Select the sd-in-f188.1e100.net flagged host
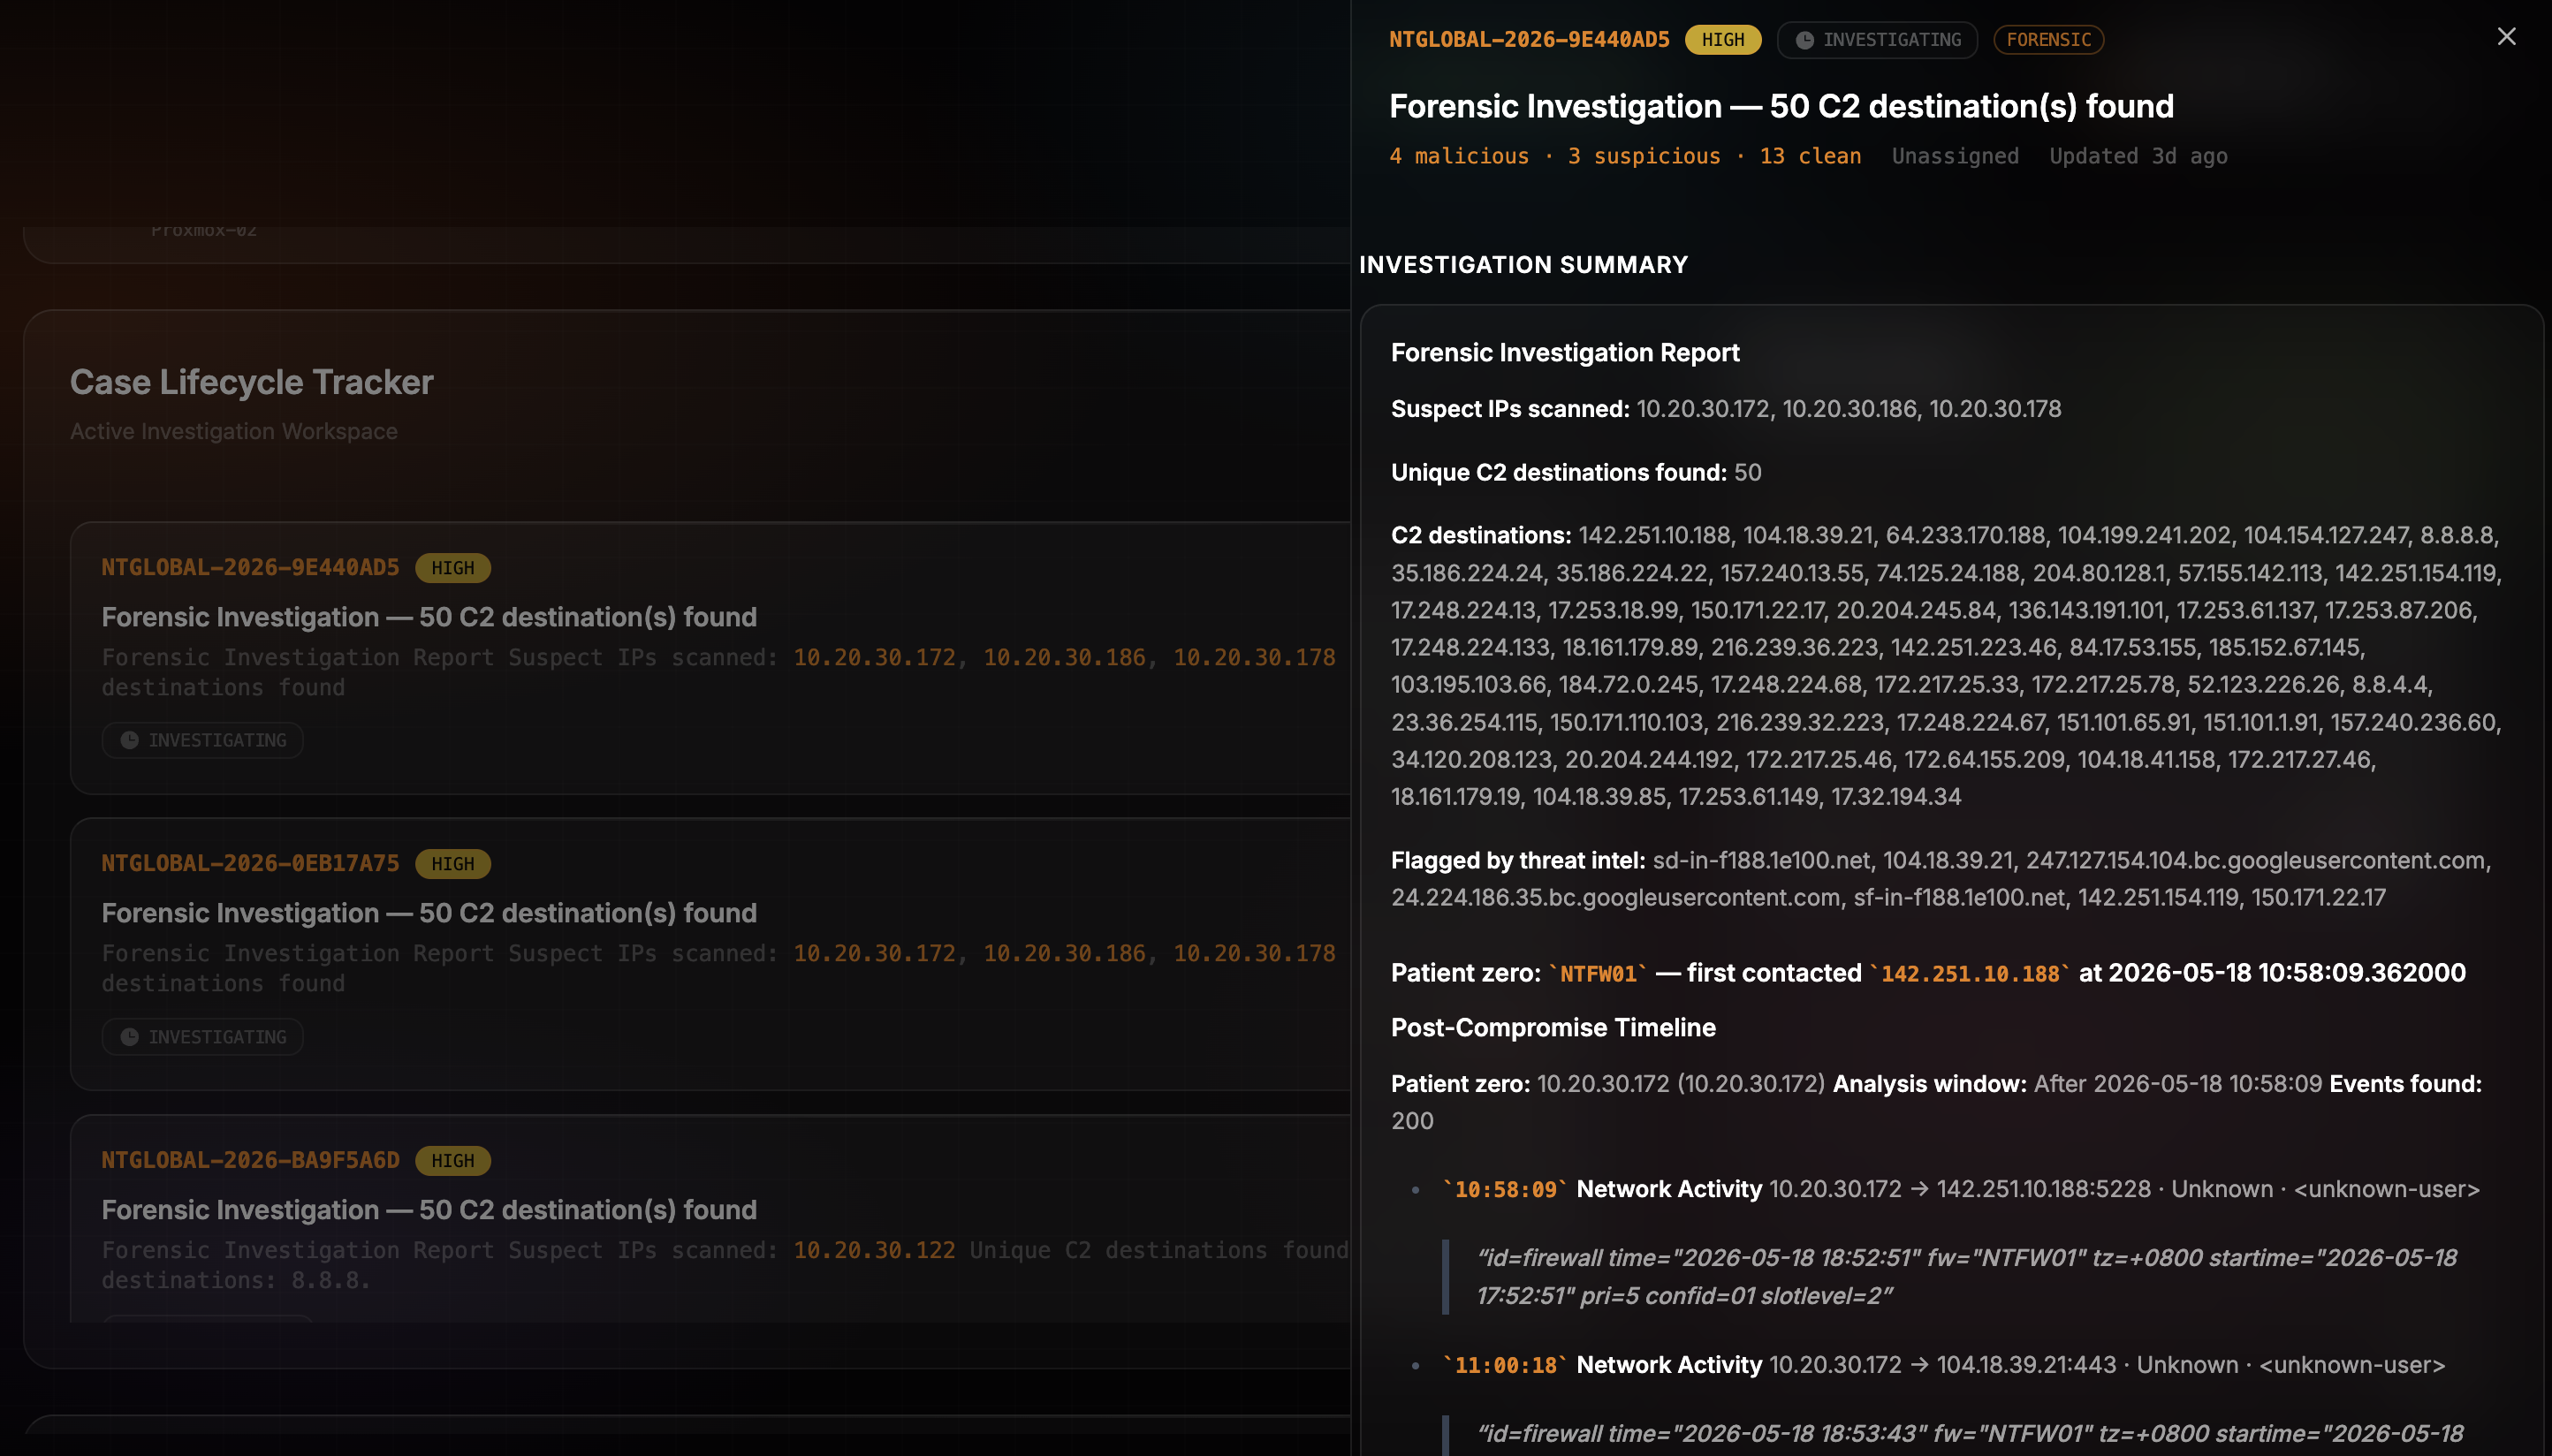Screen dimensions: 2552x1456 (1761, 860)
